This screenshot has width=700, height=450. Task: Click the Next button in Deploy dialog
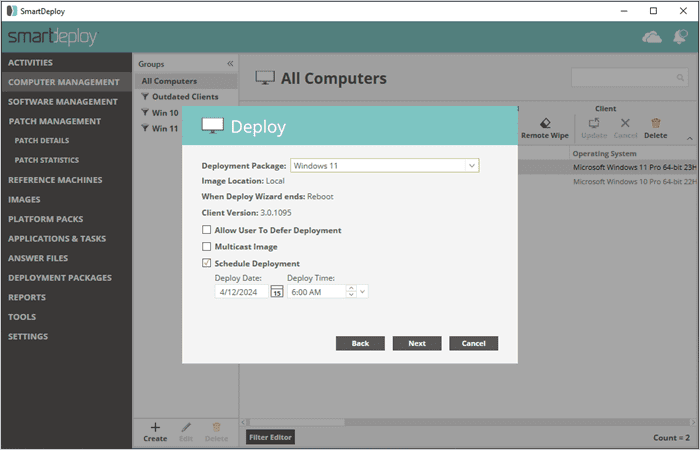pos(417,343)
